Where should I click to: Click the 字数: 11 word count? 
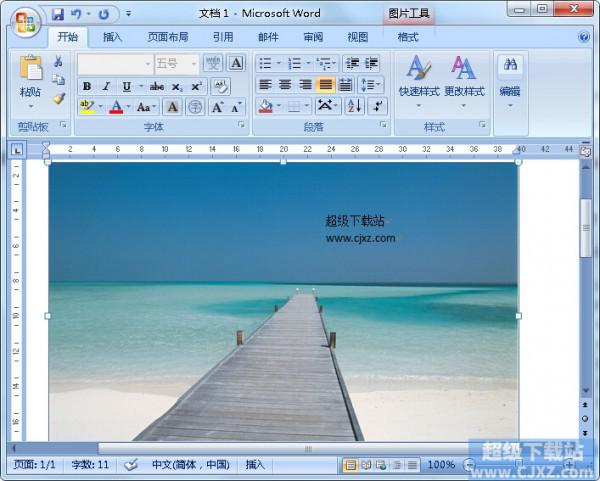coord(90,465)
